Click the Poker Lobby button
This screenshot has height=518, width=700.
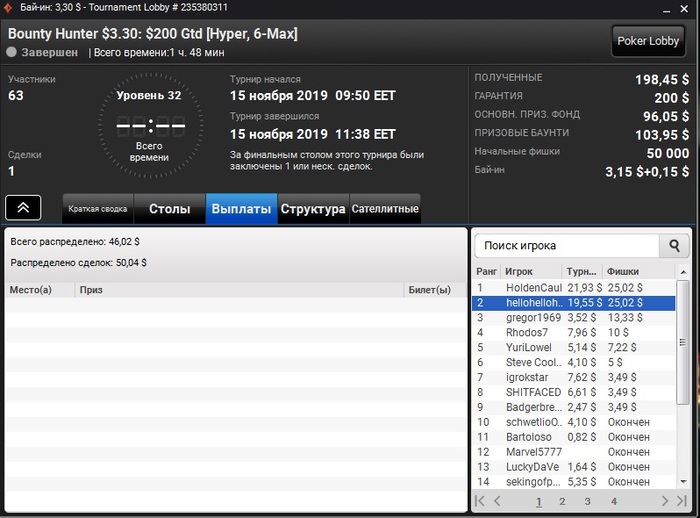click(648, 41)
